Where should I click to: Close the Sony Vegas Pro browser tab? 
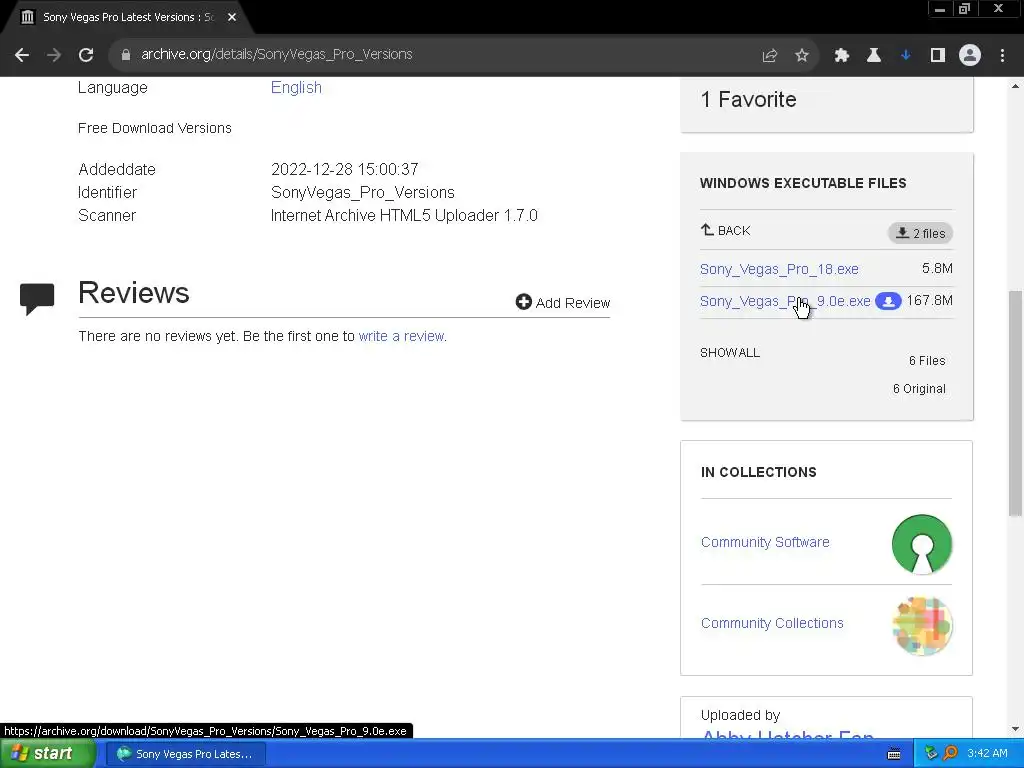232,18
